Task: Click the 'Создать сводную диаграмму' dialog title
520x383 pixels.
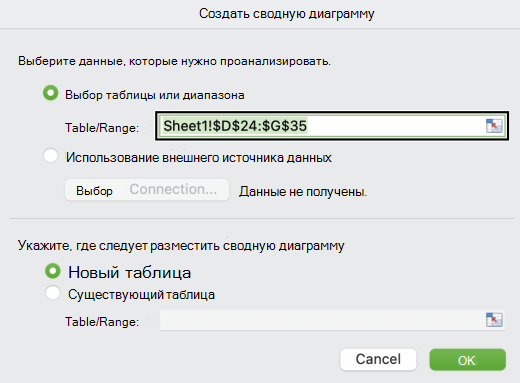Action: click(287, 14)
